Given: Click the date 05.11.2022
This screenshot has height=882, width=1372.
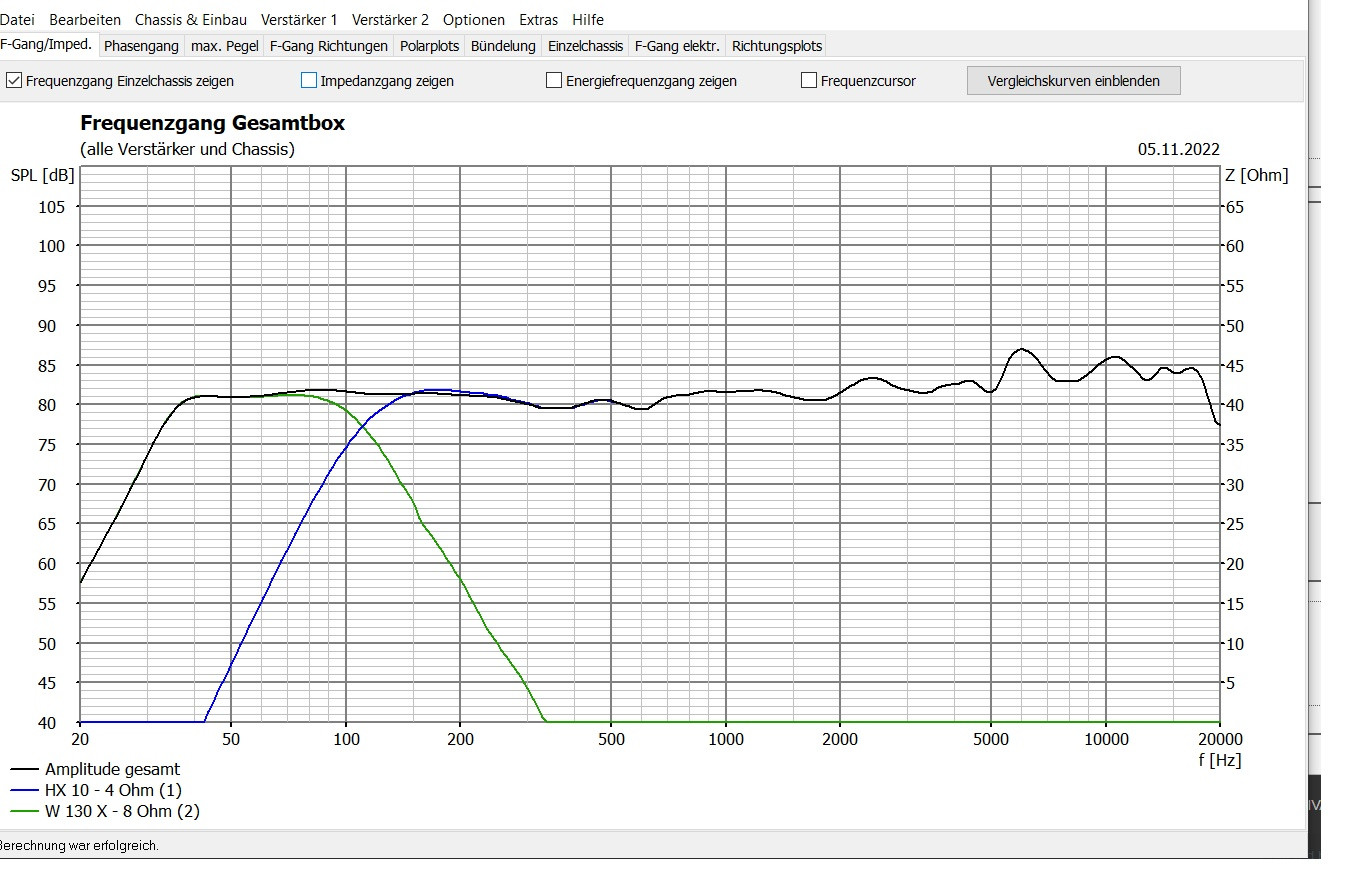Looking at the screenshot, I should point(1179,150).
